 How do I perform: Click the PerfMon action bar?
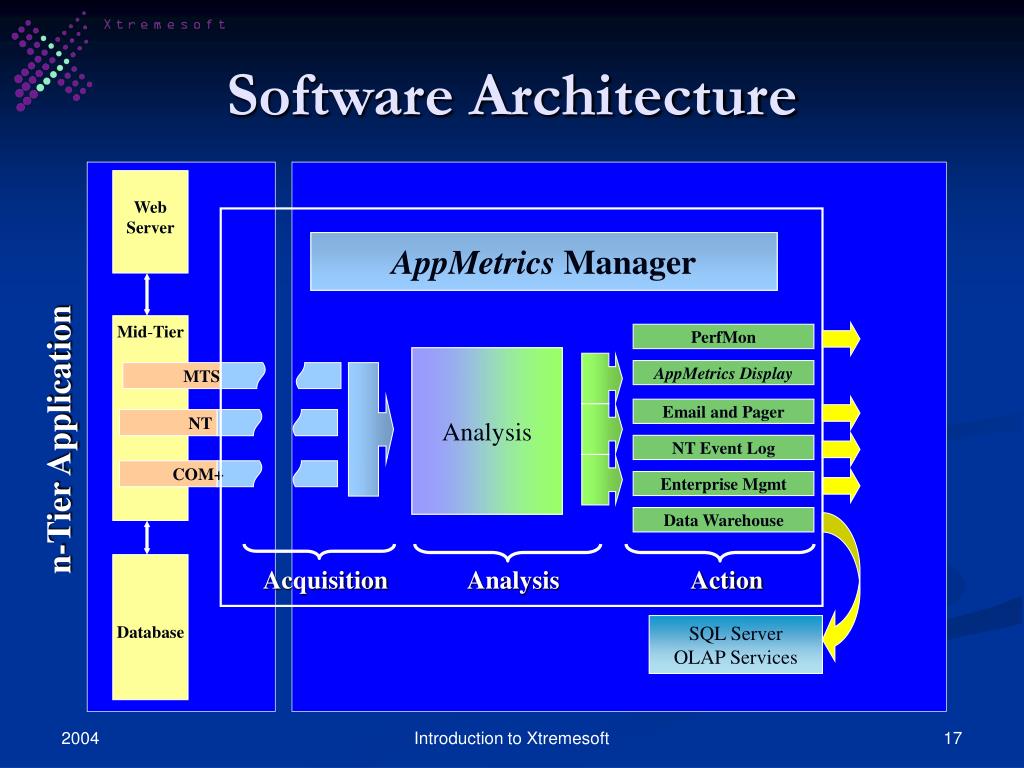tap(723, 337)
